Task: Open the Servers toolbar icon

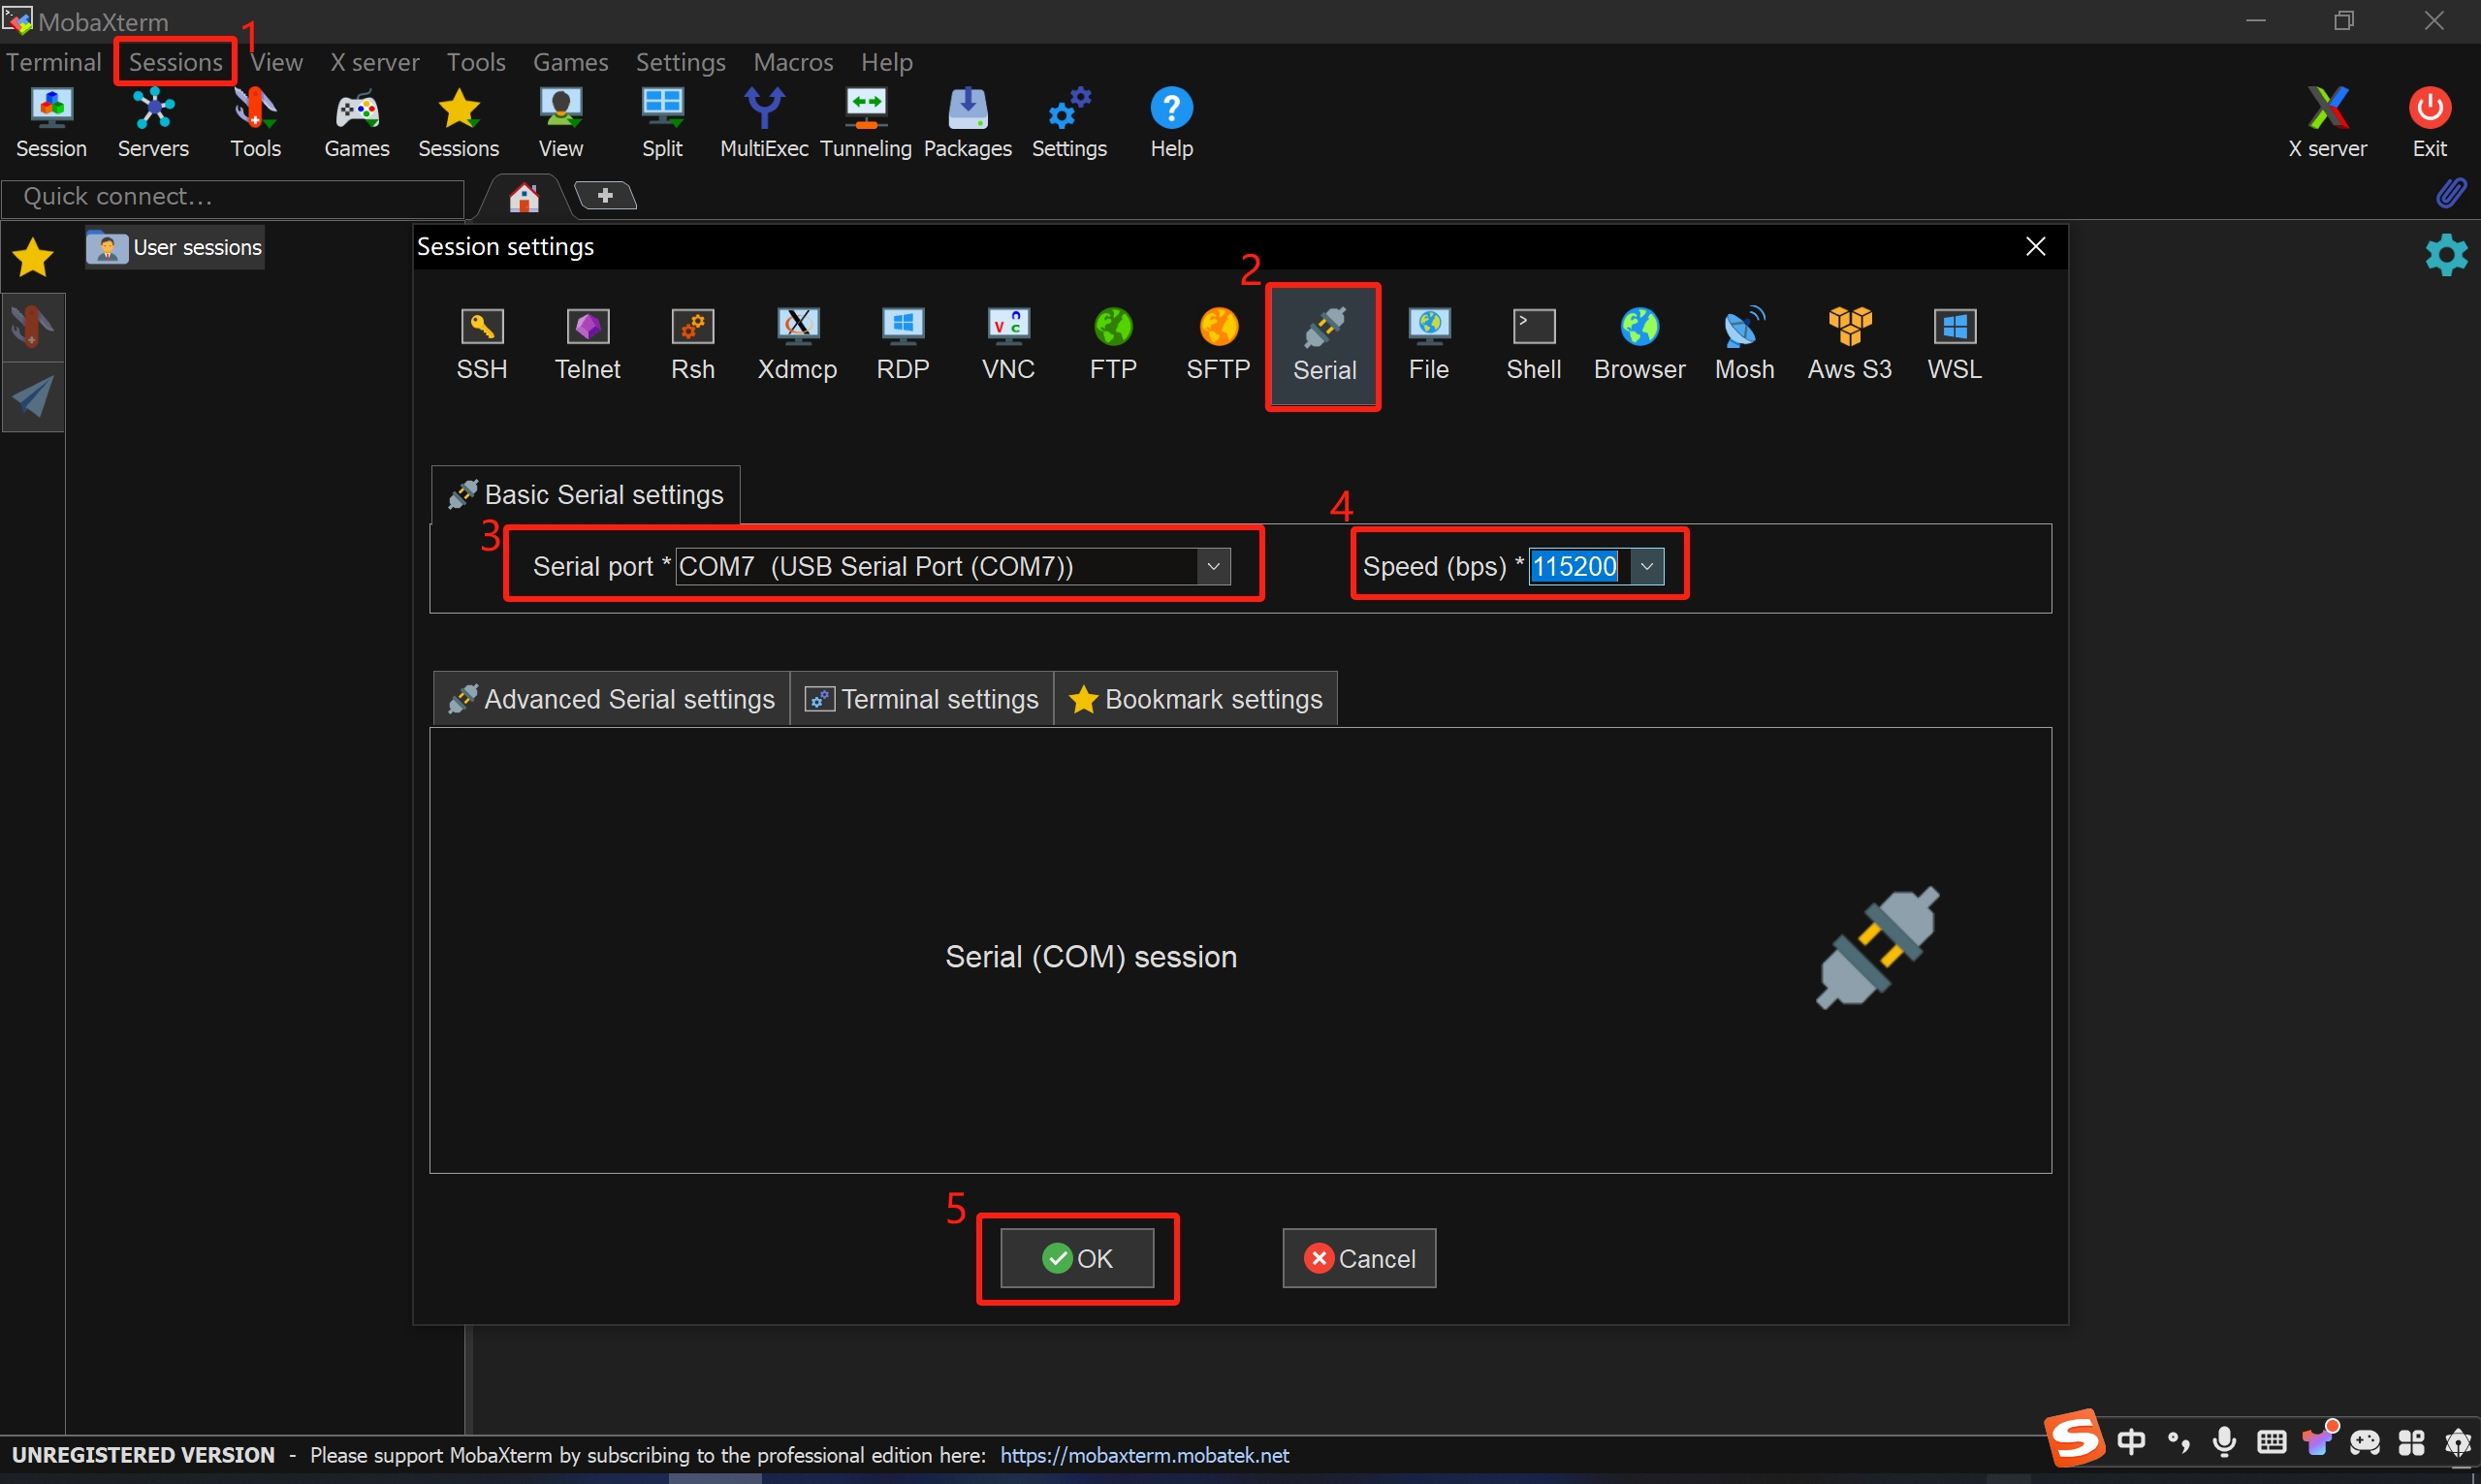Action: coord(153,123)
